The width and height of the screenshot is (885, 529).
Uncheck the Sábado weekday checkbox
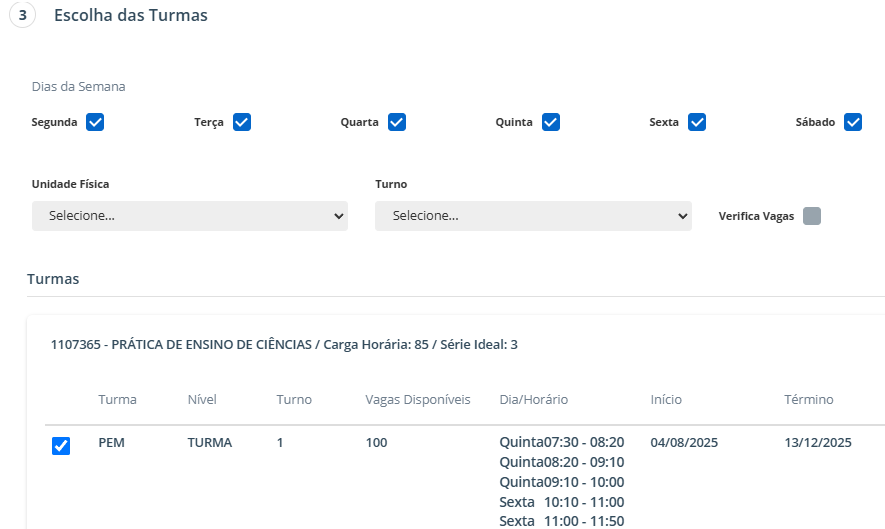(x=852, y=122)
